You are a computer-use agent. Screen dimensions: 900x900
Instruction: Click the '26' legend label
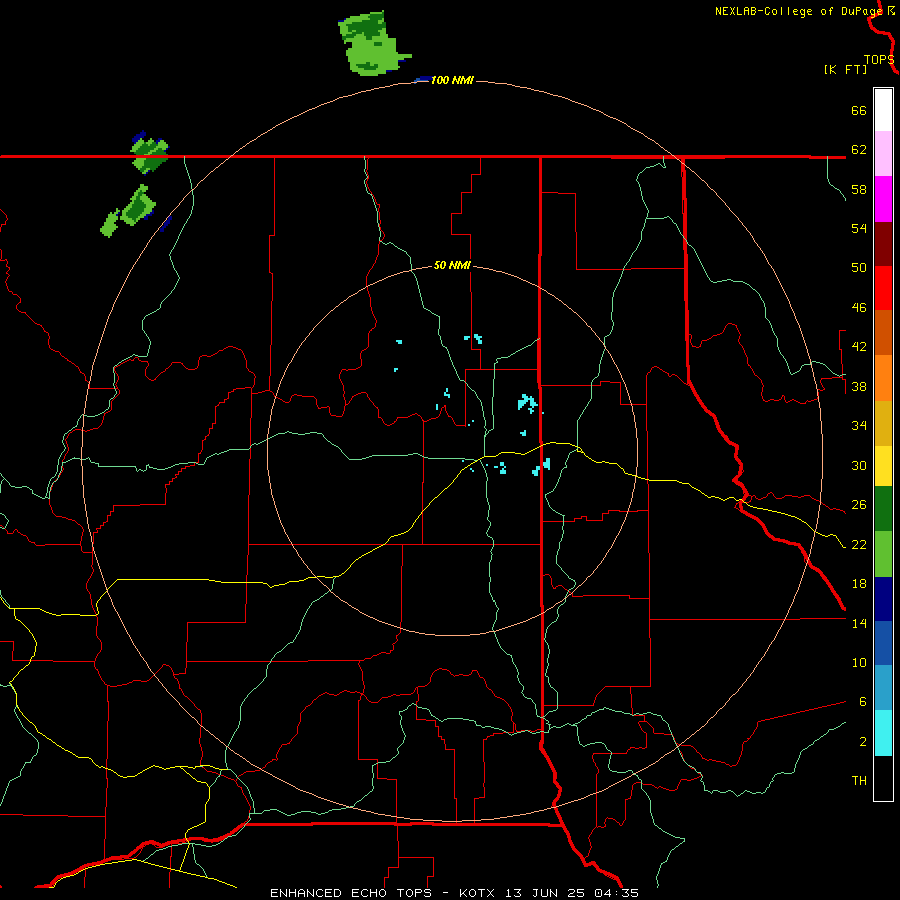pos(859,505)
